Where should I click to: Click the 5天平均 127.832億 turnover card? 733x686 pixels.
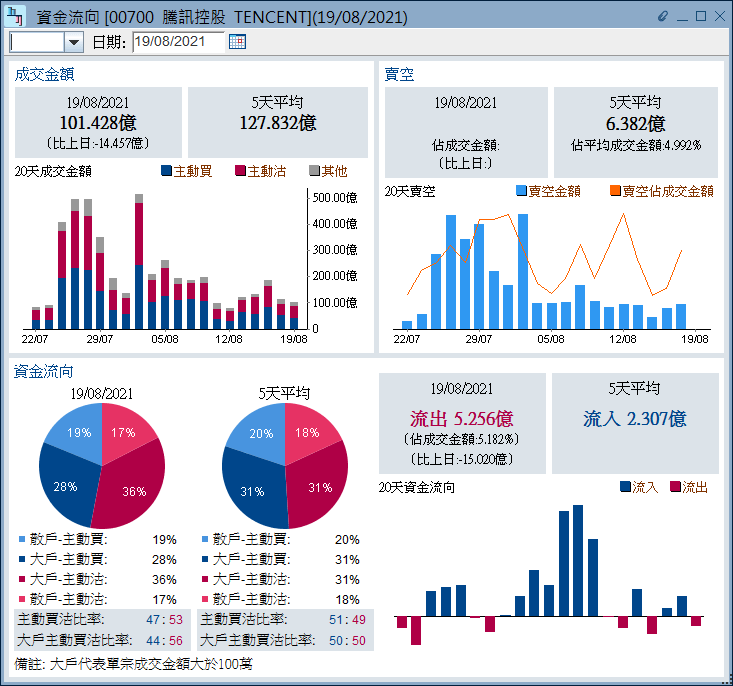point(278,121)
